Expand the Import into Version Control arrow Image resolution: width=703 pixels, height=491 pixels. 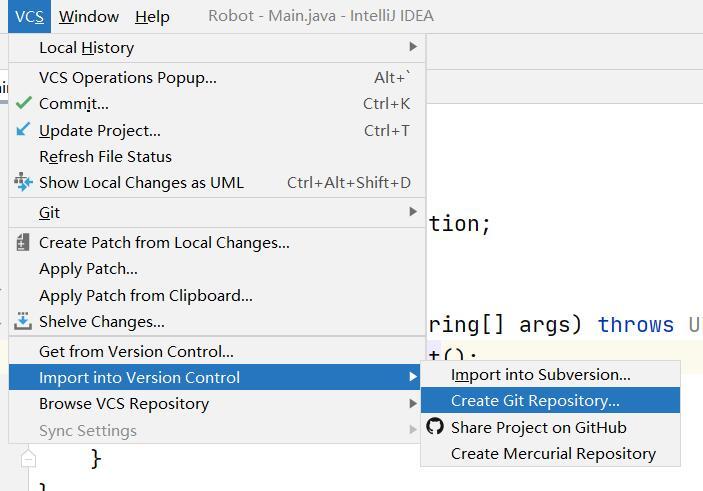pyautogui.click(x=413, y=377)
